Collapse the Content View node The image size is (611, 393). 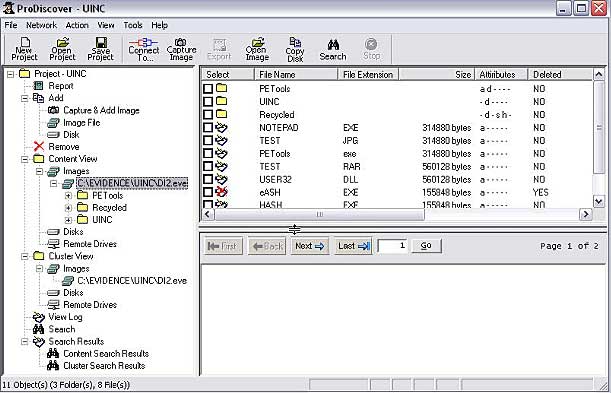point(25,159)
